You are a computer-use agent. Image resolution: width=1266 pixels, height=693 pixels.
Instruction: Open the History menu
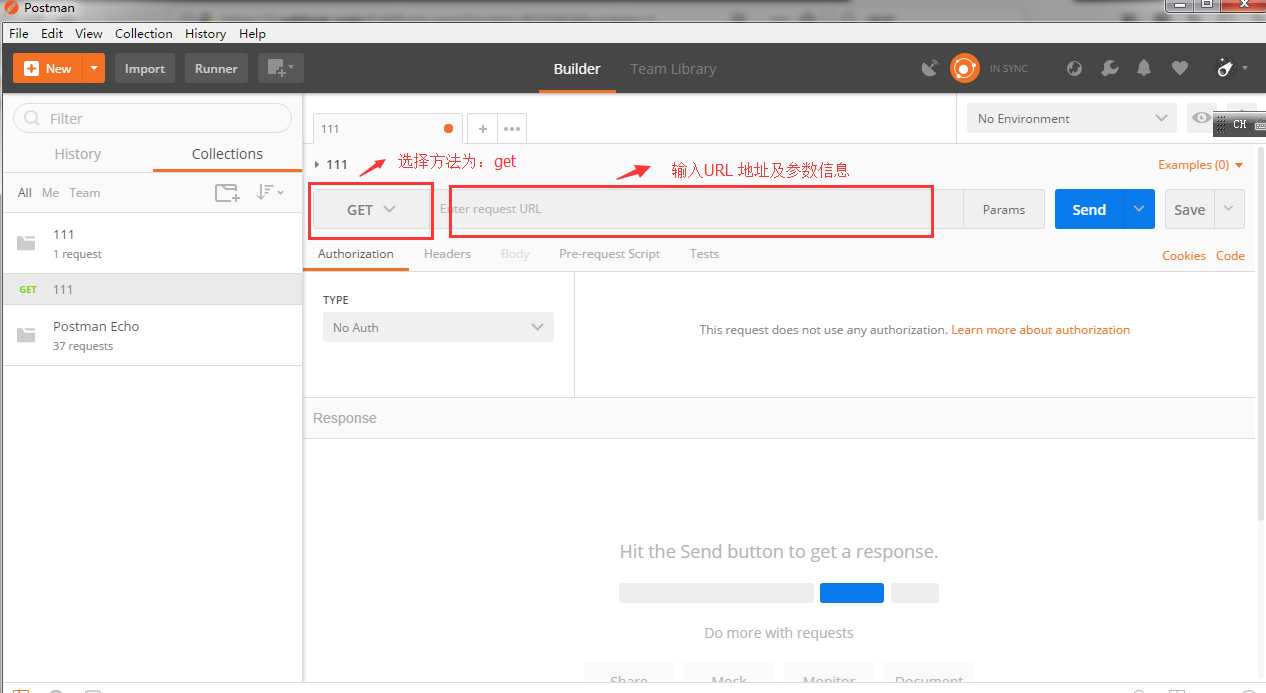pos(205,33)
